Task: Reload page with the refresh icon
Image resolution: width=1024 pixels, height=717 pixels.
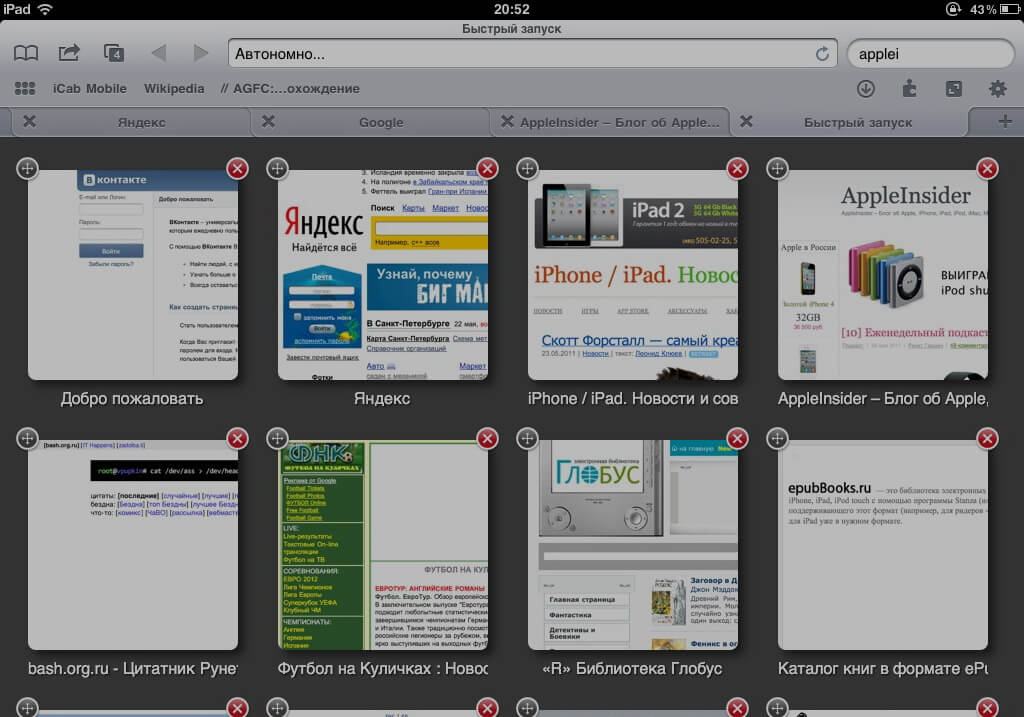Action: point(822,54)
